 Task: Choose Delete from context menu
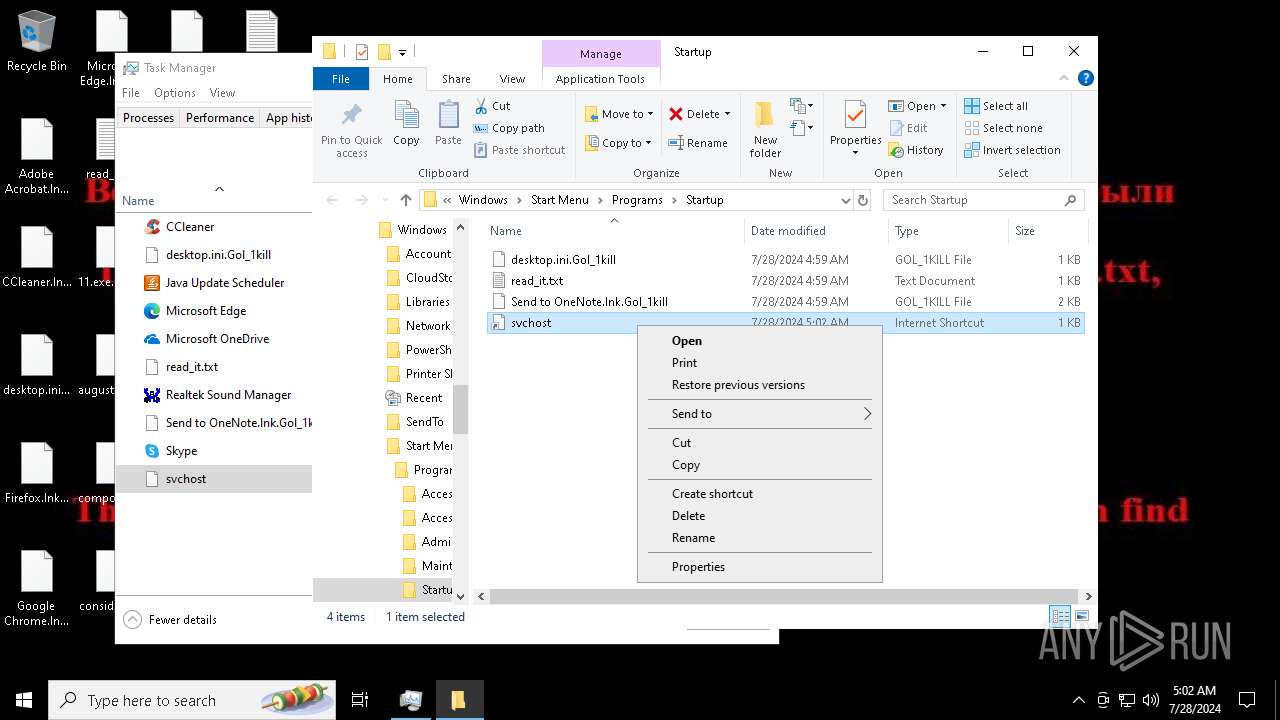coord(760,516)
